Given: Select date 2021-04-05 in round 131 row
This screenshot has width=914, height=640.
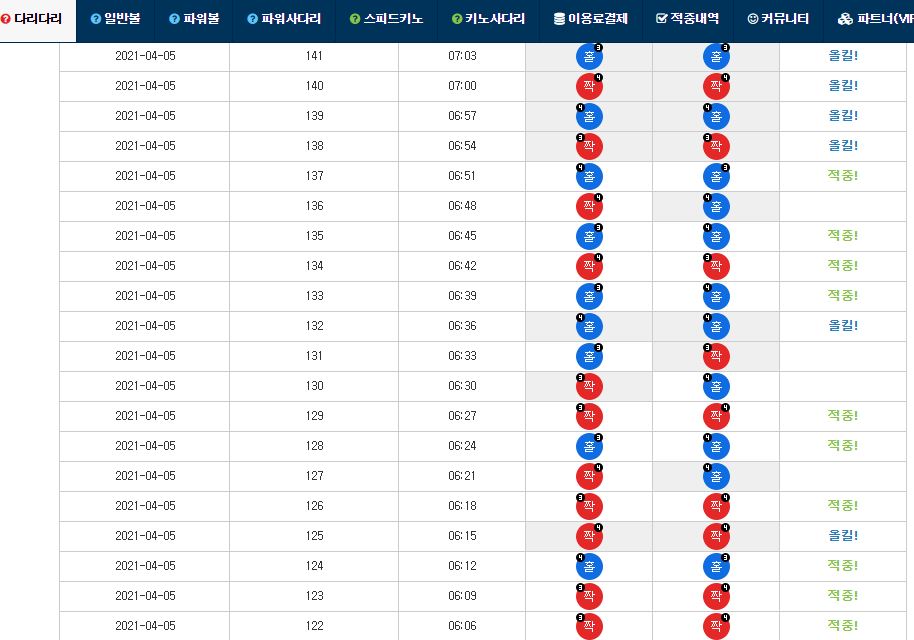Looking at the screenshot, I should pos(145,356).
